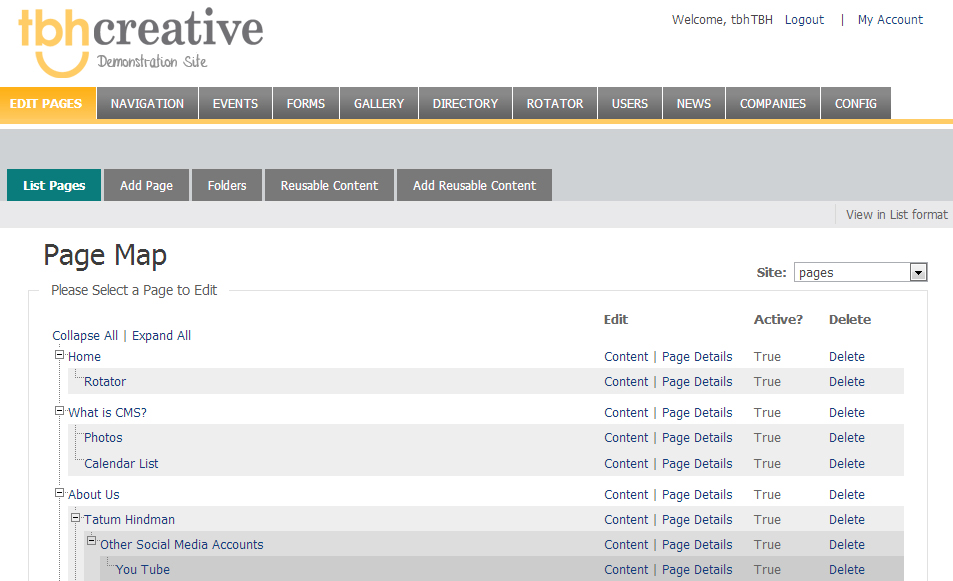The height and width of the screenshot is (581, 953).
Task: Open the Reusable Content sub-tab
Action: (x=329, y=186)
